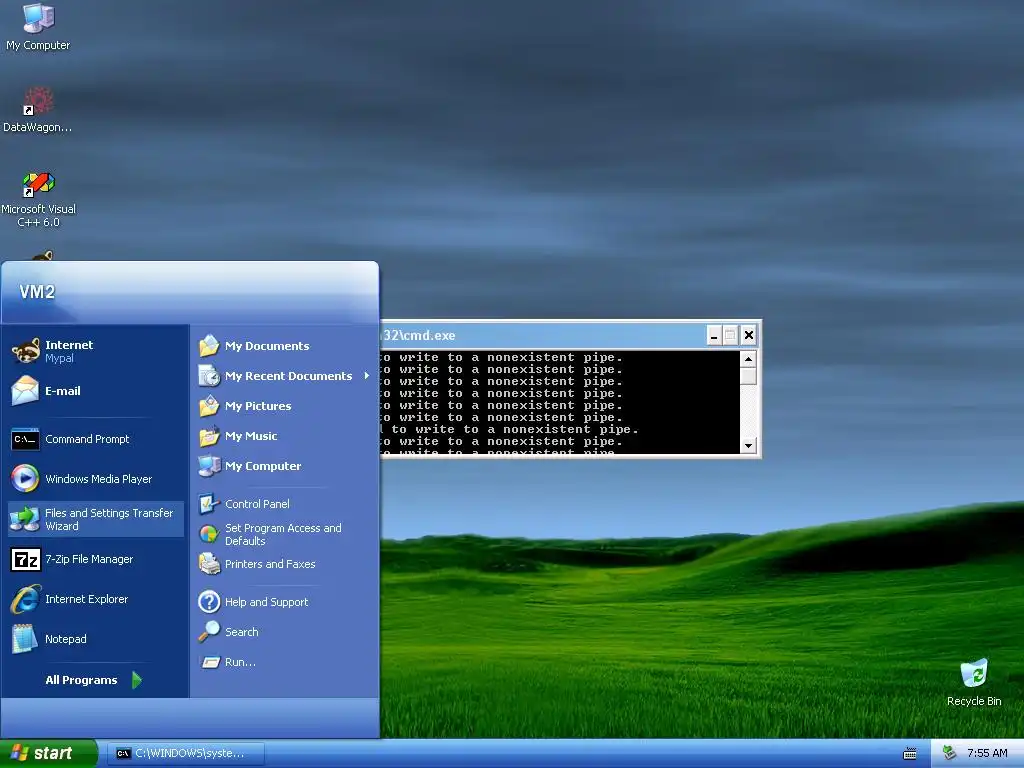Open Help and Support entry text
Screen dimensions: 1024x768
(266, 601)
